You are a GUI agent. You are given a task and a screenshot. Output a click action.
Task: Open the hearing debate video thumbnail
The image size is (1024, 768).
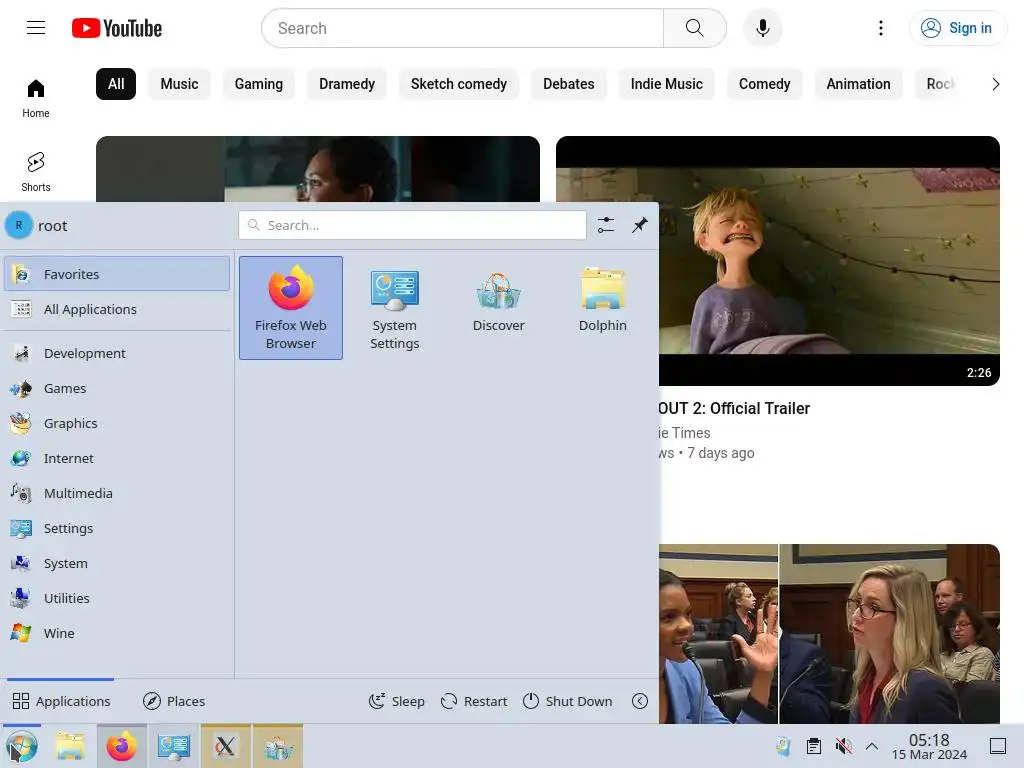[829, 633]
